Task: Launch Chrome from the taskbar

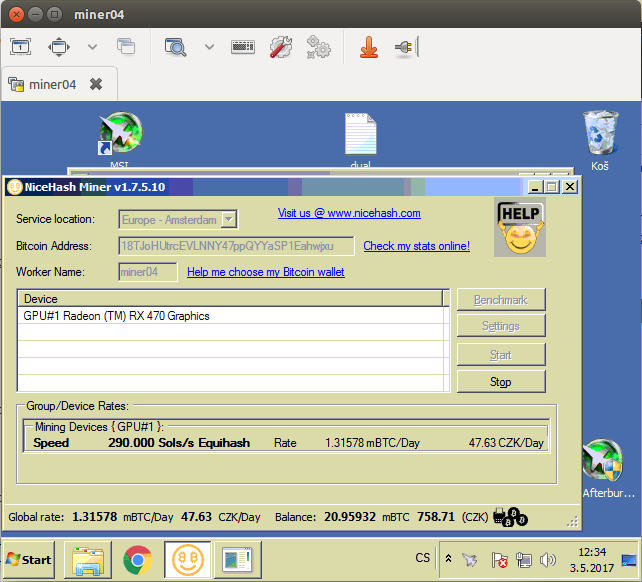Action: tap(138, 559)
